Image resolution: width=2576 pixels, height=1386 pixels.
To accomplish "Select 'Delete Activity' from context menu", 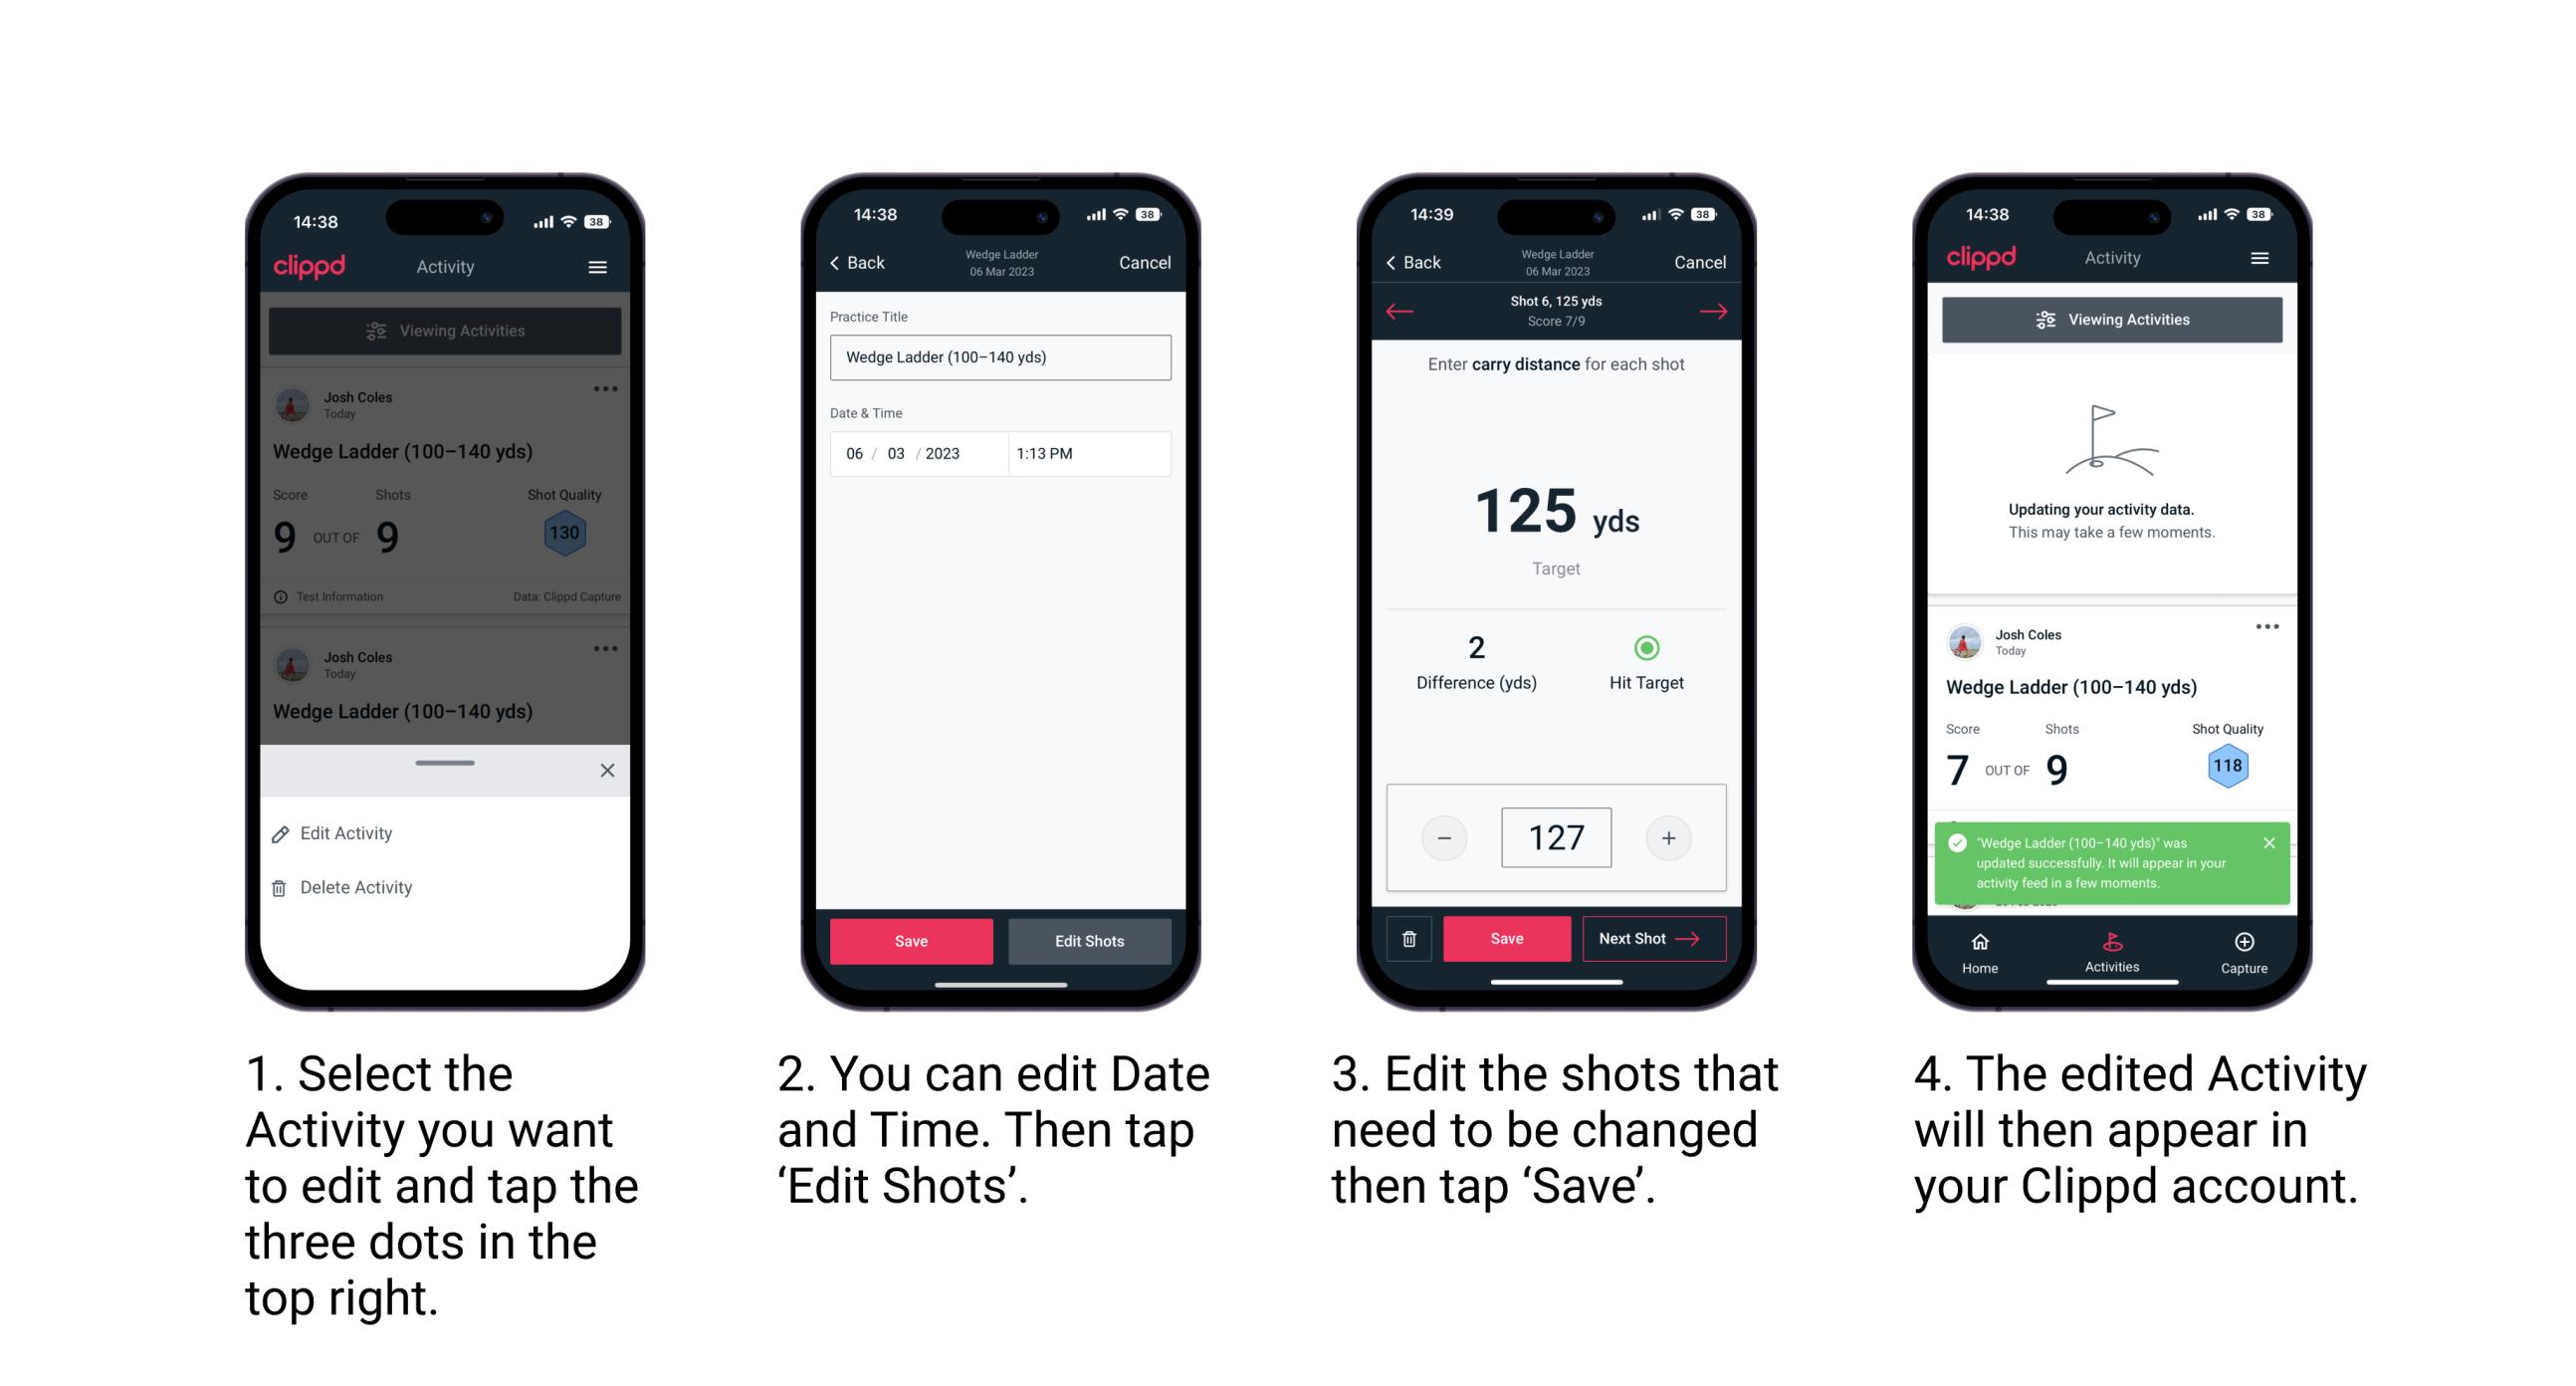I will point(358,886).
